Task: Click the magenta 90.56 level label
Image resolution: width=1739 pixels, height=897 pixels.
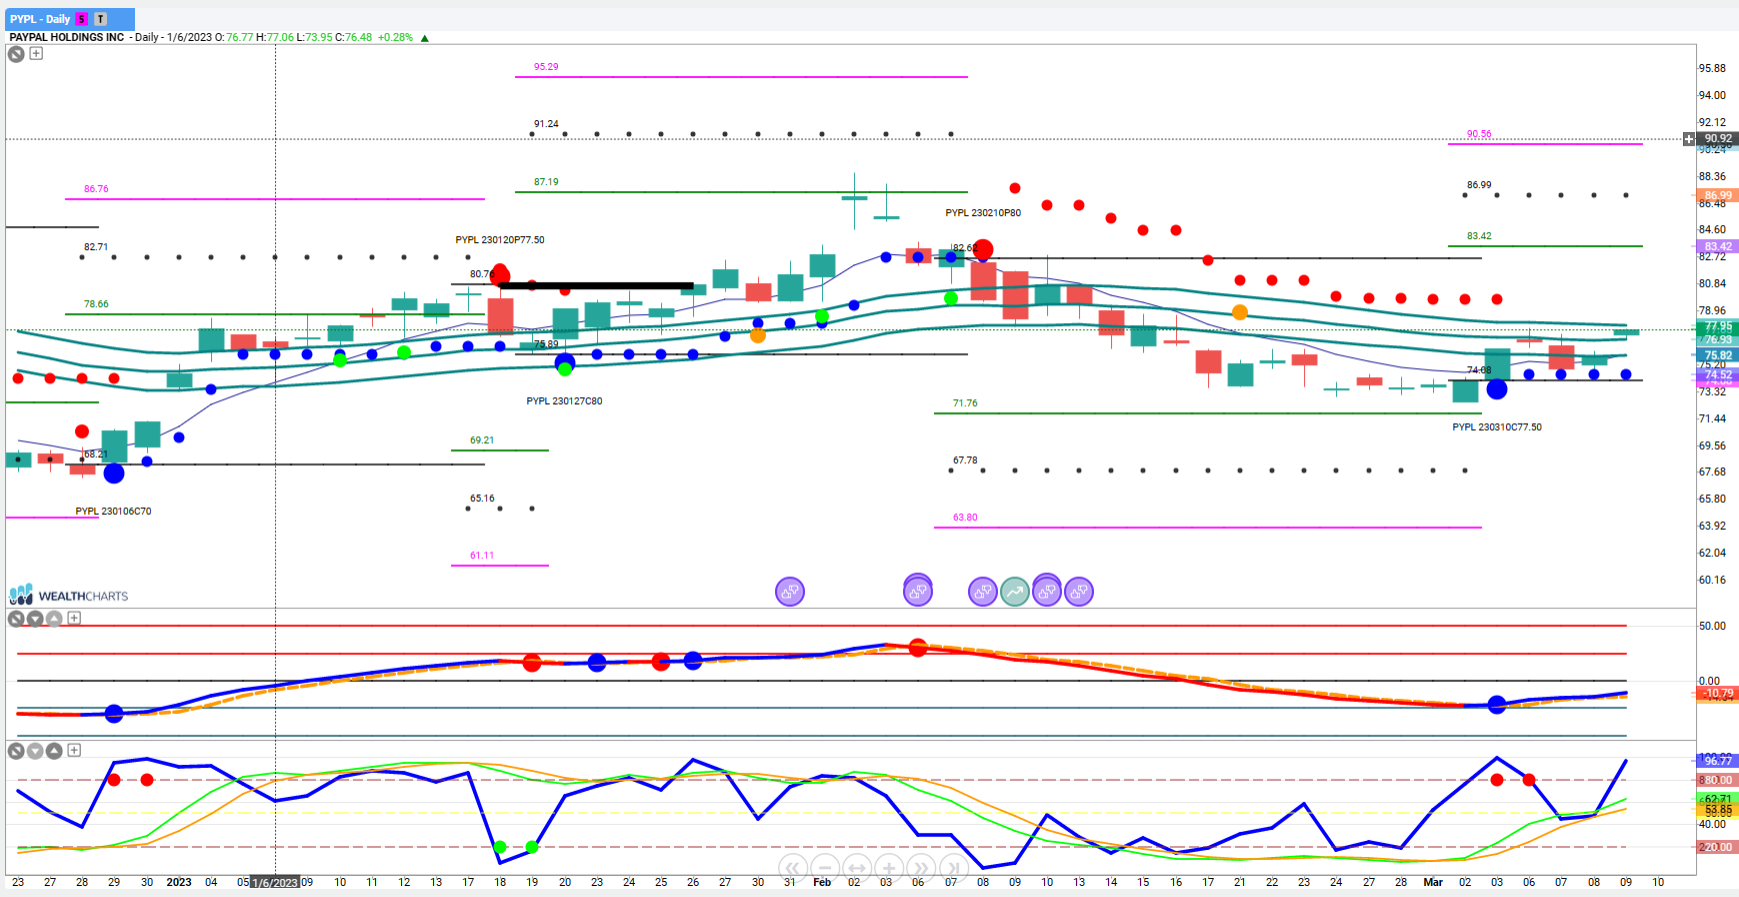Action: pyautogui.click(x=1479, y=134)
